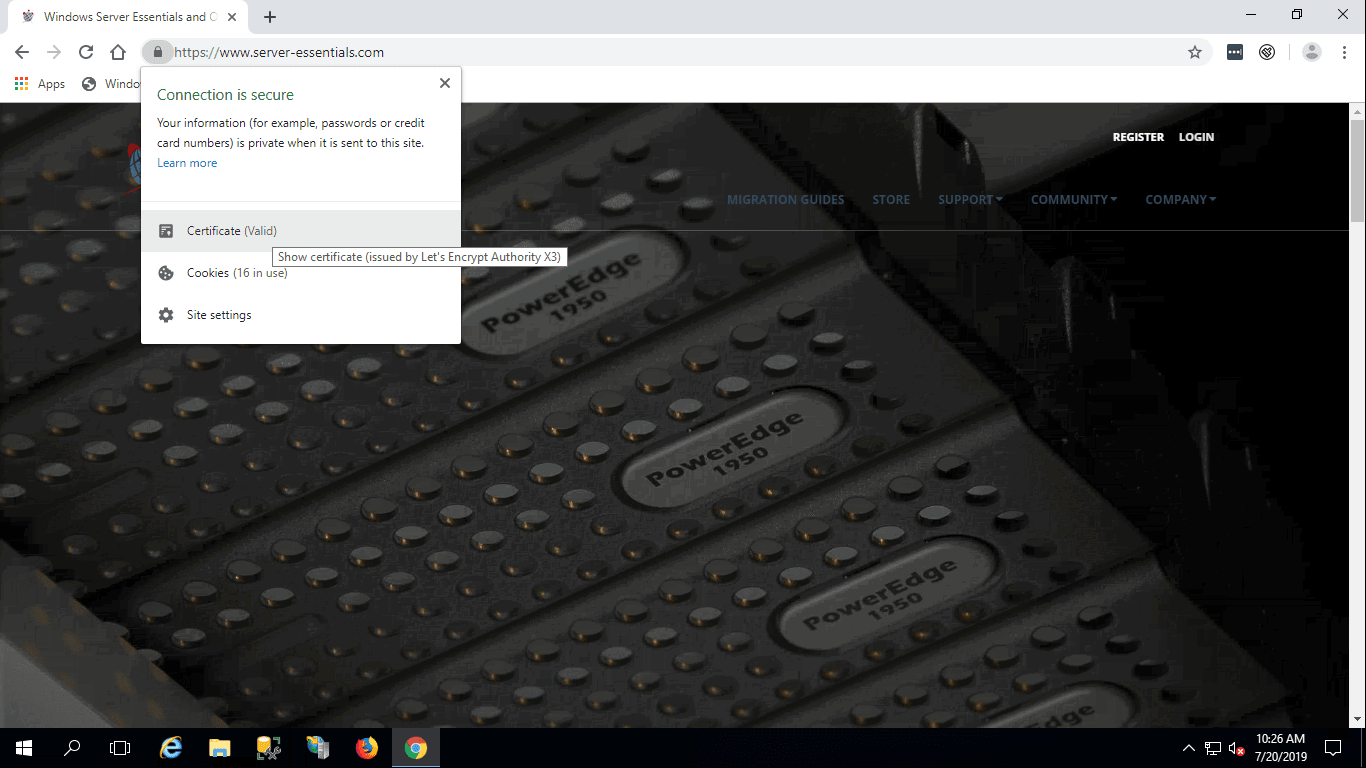Click the LOGIN link
The width and height of the screenshot is (1366, 768).
pyautogui.click(x=1196, y=137)
